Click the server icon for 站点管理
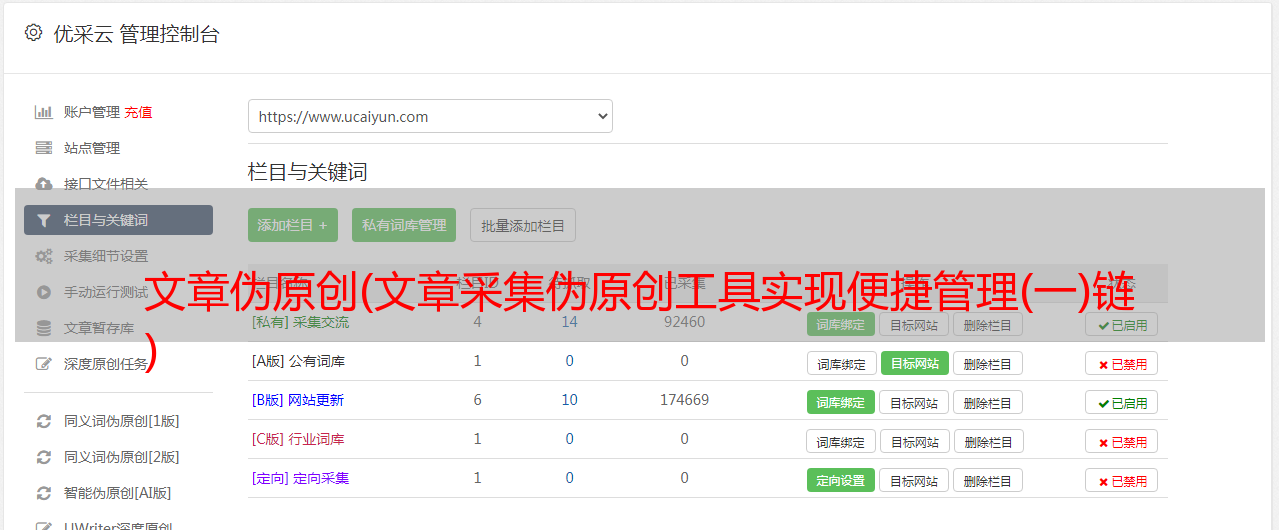Screen dimensions: 1279x530 (x=44, y=148)
